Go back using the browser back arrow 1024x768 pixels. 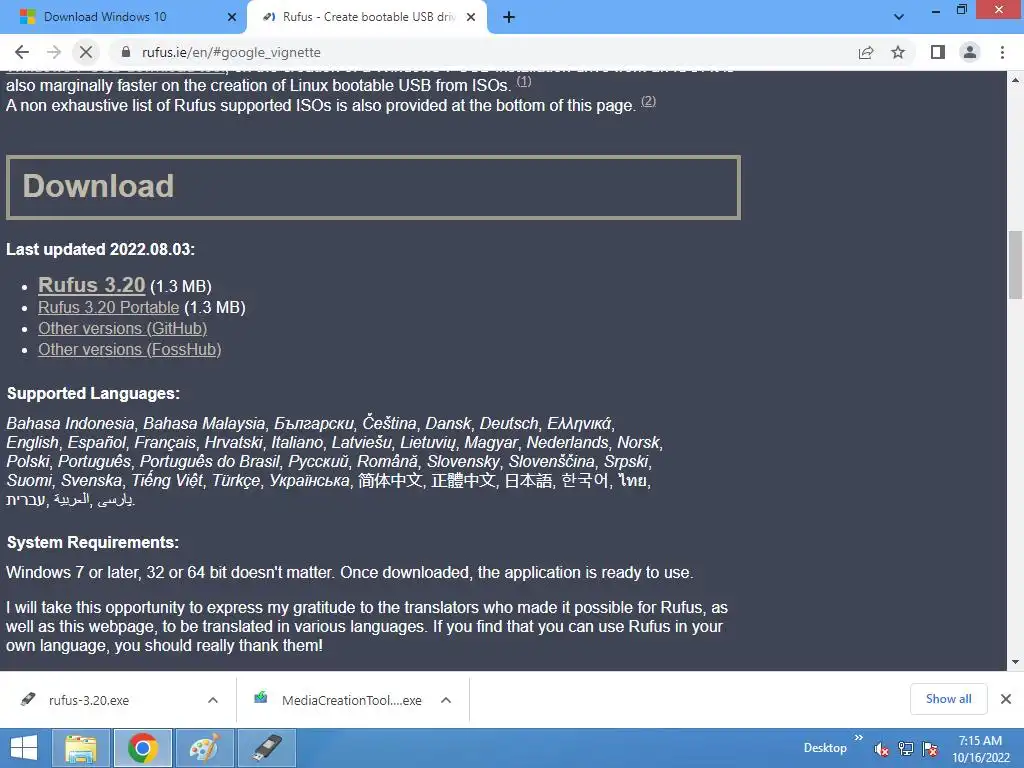22,52
